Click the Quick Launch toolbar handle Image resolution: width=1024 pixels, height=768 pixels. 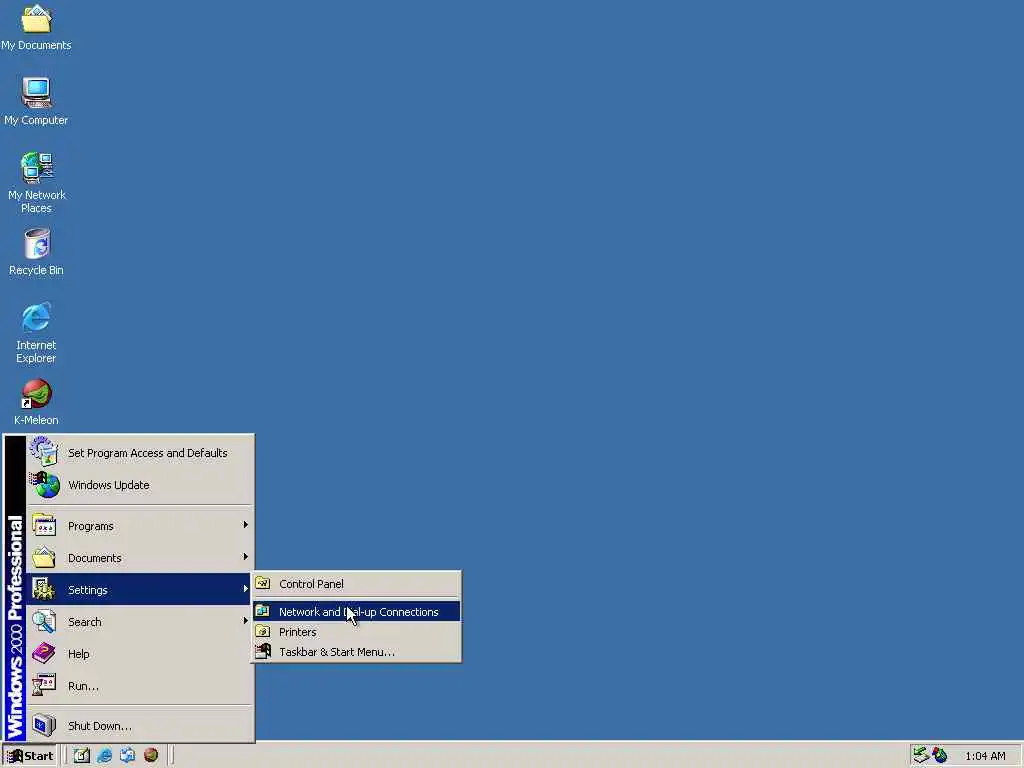click(66, 756)
